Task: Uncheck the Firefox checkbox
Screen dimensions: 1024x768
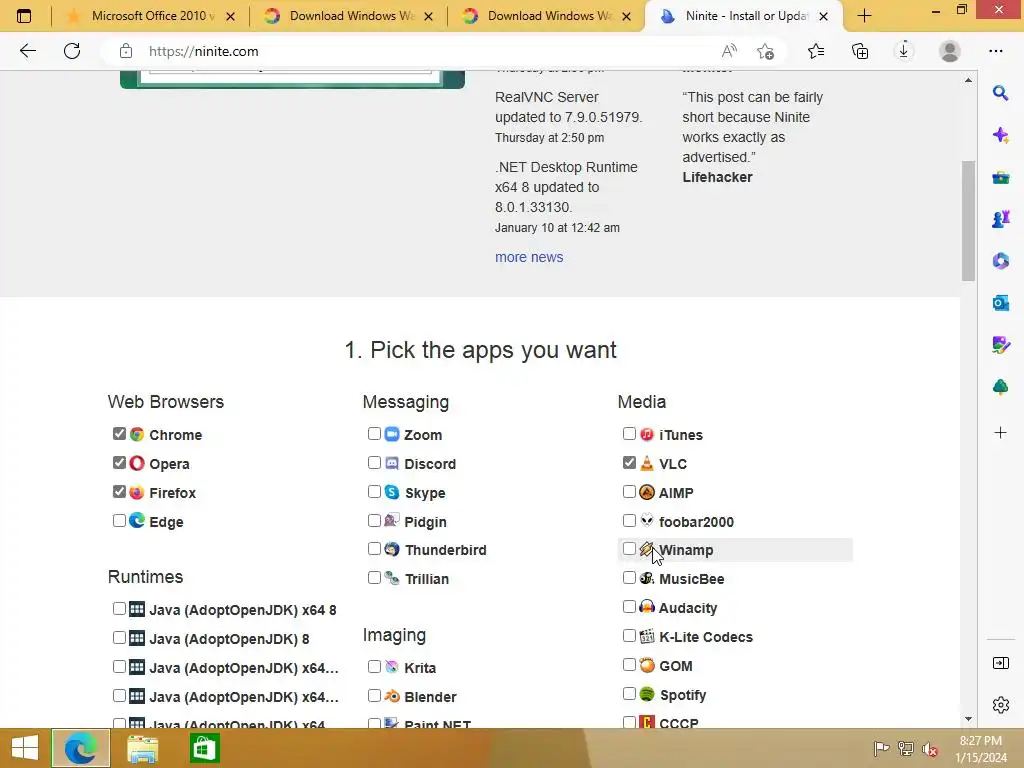Action: (x=119, y=491)
